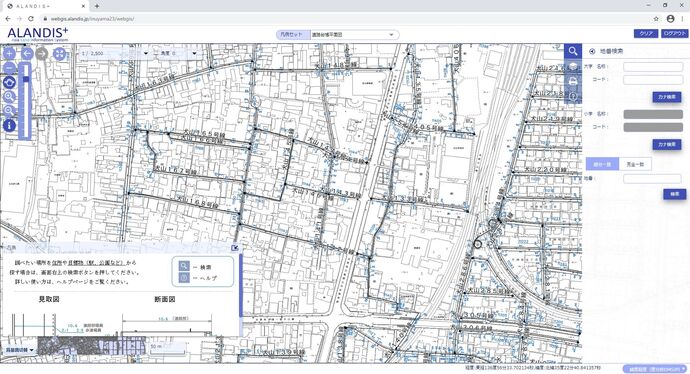Reload the browser page
The height and width of the screenshot is (374, 690).
point(31,19)
